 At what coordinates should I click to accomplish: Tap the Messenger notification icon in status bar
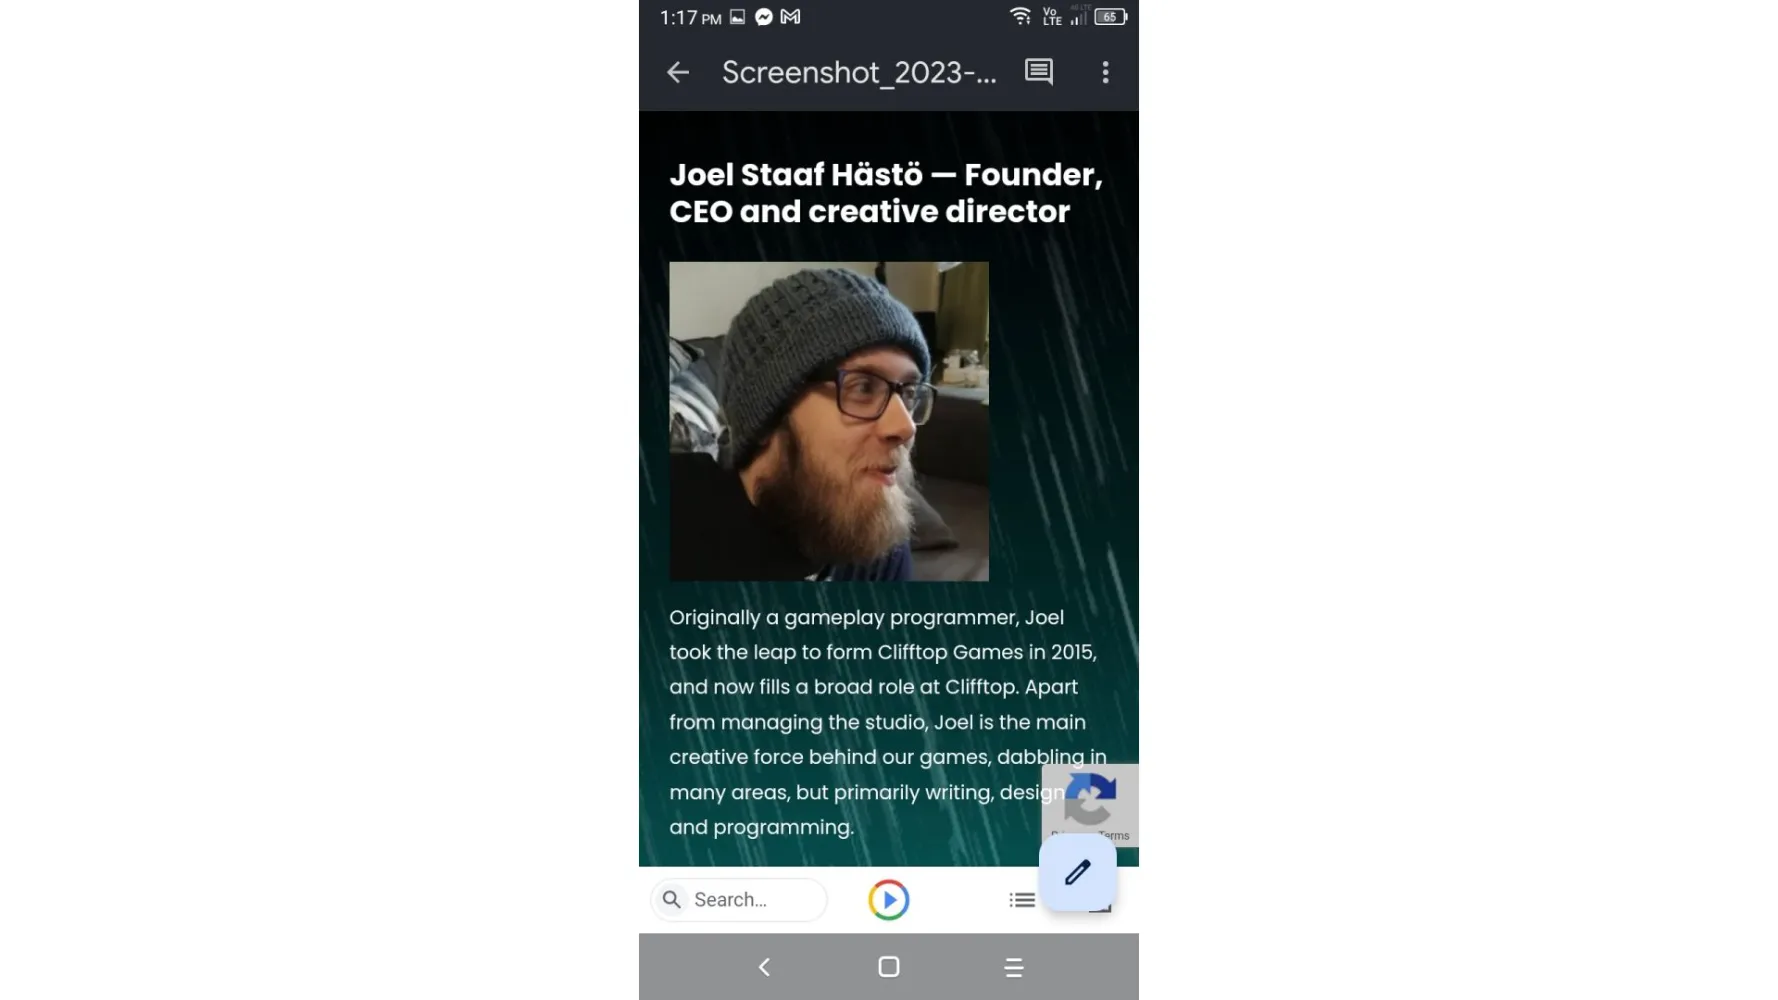[764, 17]
